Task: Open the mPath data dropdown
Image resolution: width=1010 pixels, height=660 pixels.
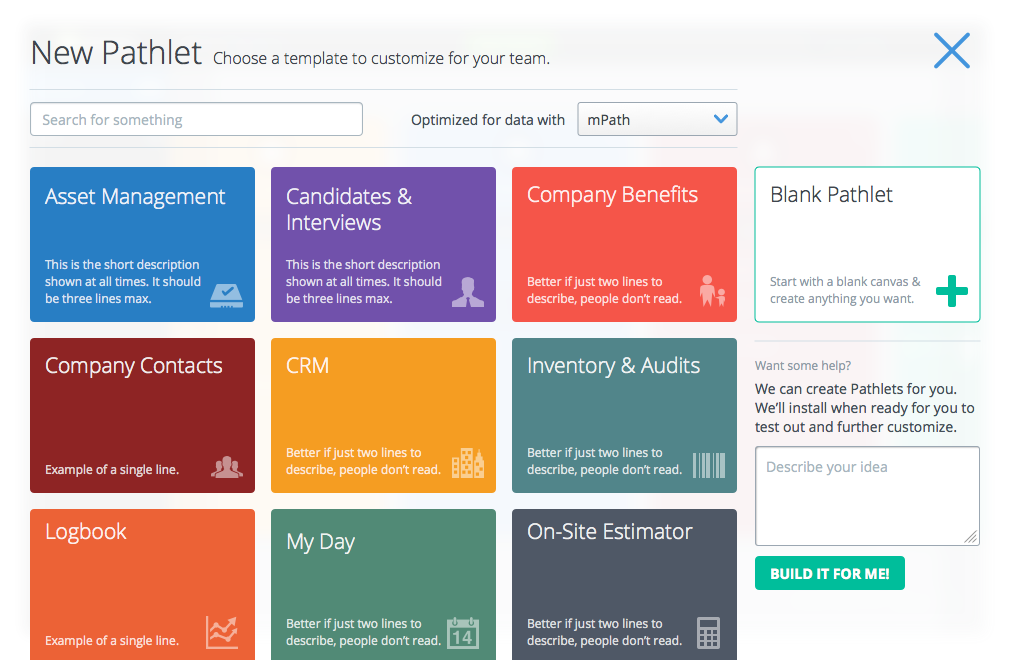Action: point(657,120)
